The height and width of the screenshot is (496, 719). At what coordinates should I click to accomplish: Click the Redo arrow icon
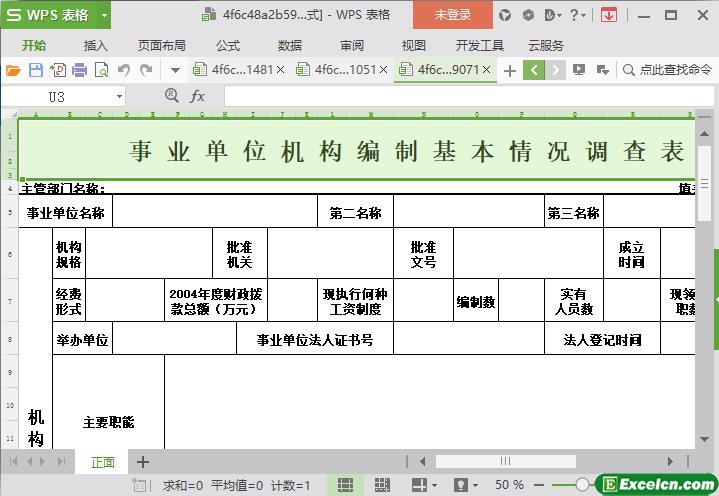(x=146, y=70)
